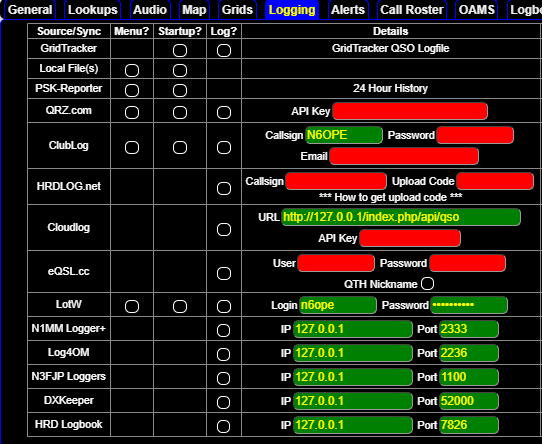Edit the Cloudlog URL field
This screenshot has height=444, width=542.
pos(401,217)
